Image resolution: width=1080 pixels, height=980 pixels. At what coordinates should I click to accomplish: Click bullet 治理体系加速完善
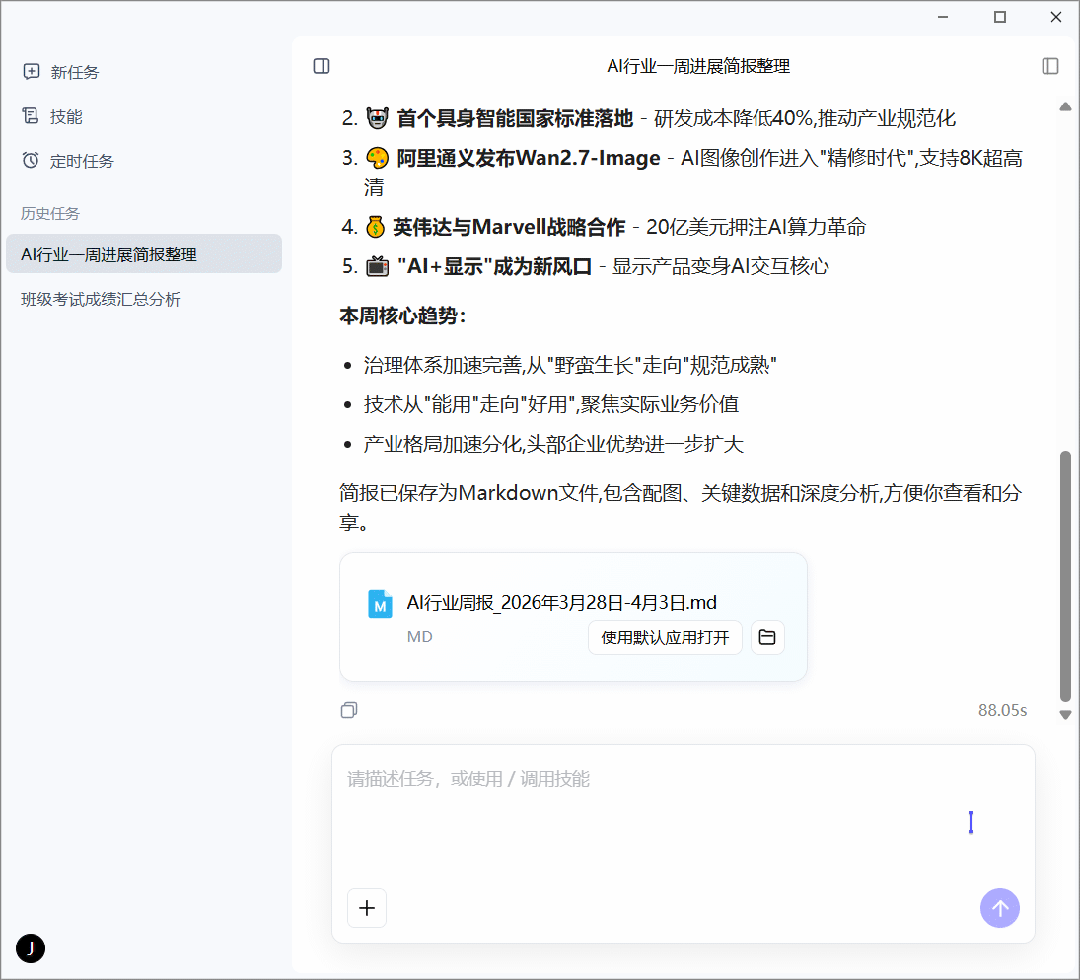[570, 365]
